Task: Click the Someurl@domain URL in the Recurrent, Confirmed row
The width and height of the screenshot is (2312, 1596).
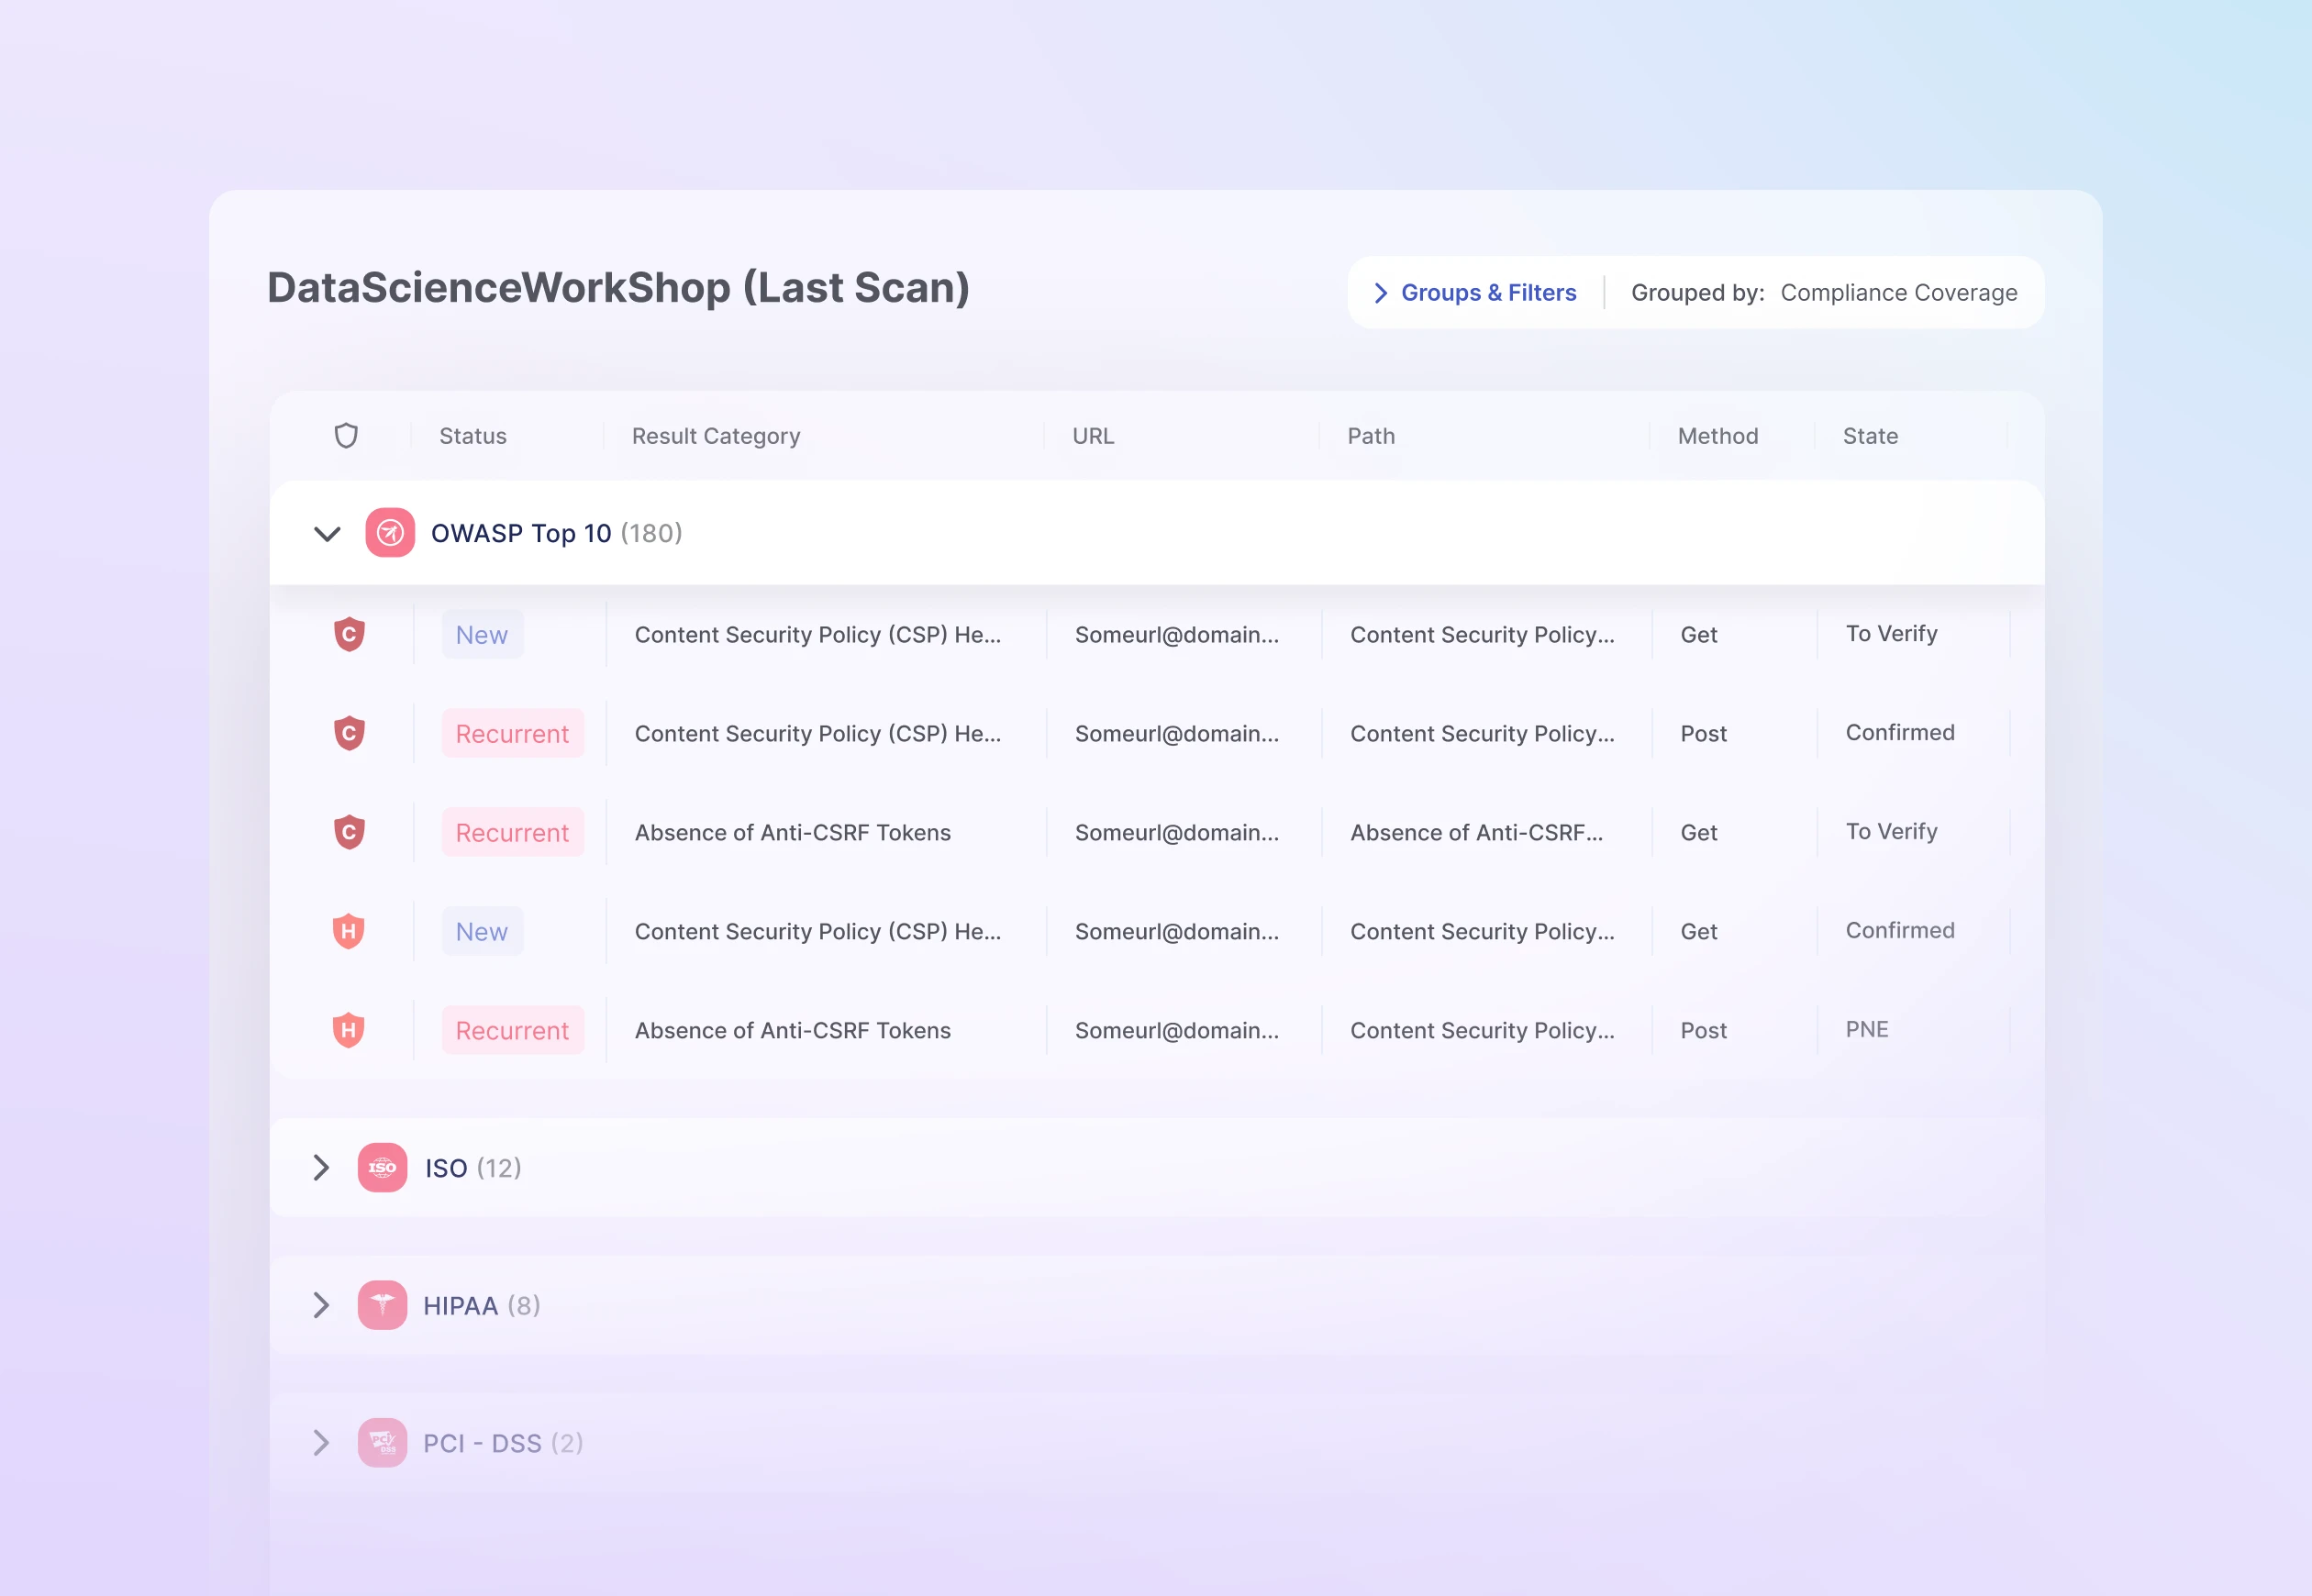Action: [1177, 733]
